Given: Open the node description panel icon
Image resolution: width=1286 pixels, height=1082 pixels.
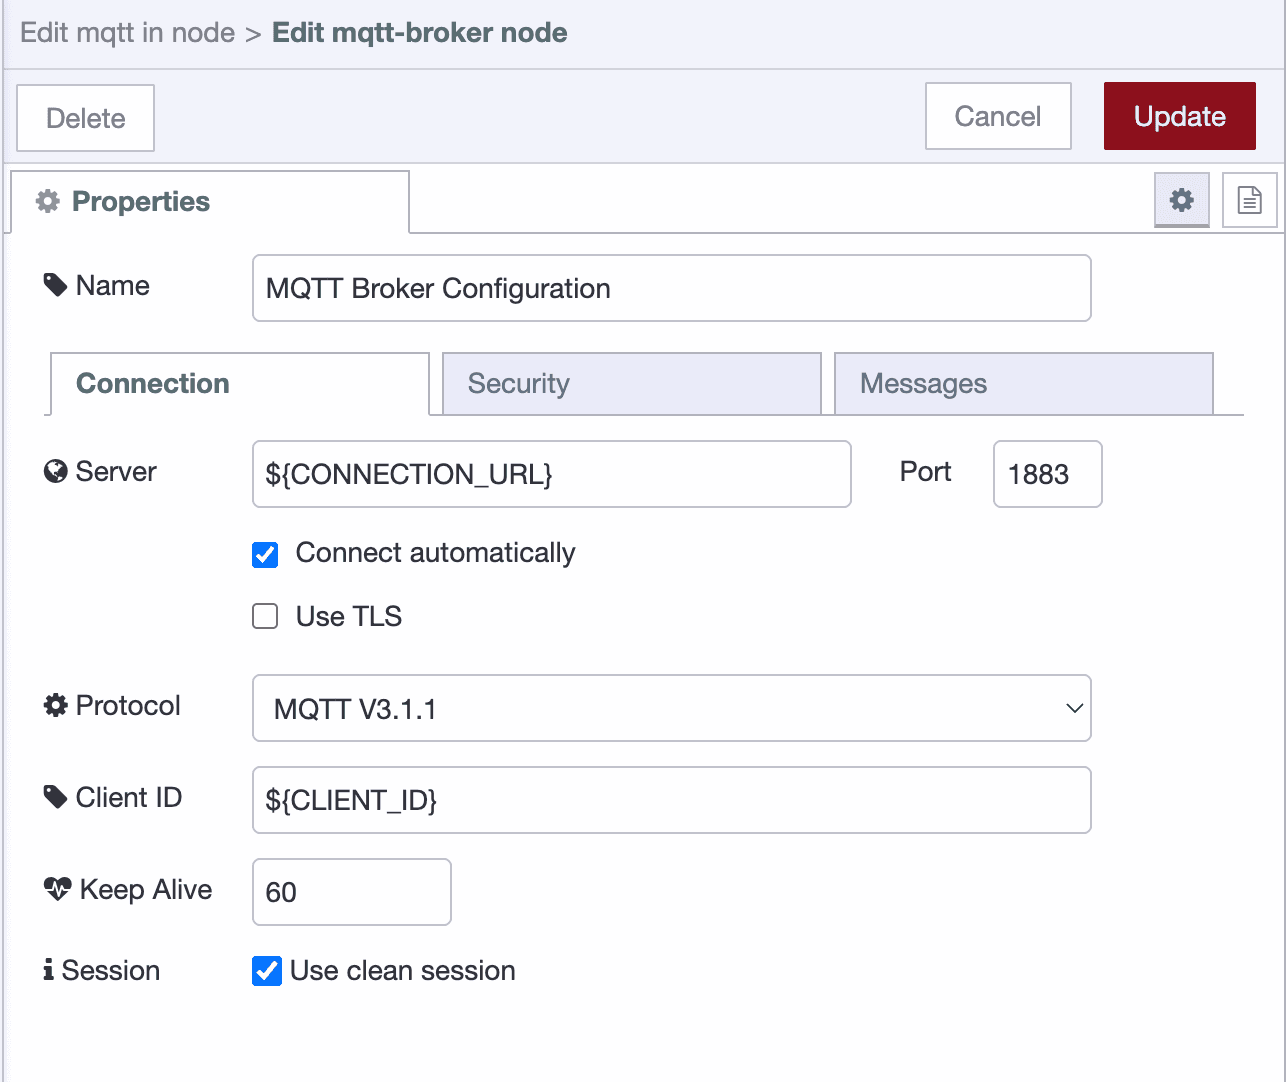Looking at the screenshot, I should pos(1250,200).
